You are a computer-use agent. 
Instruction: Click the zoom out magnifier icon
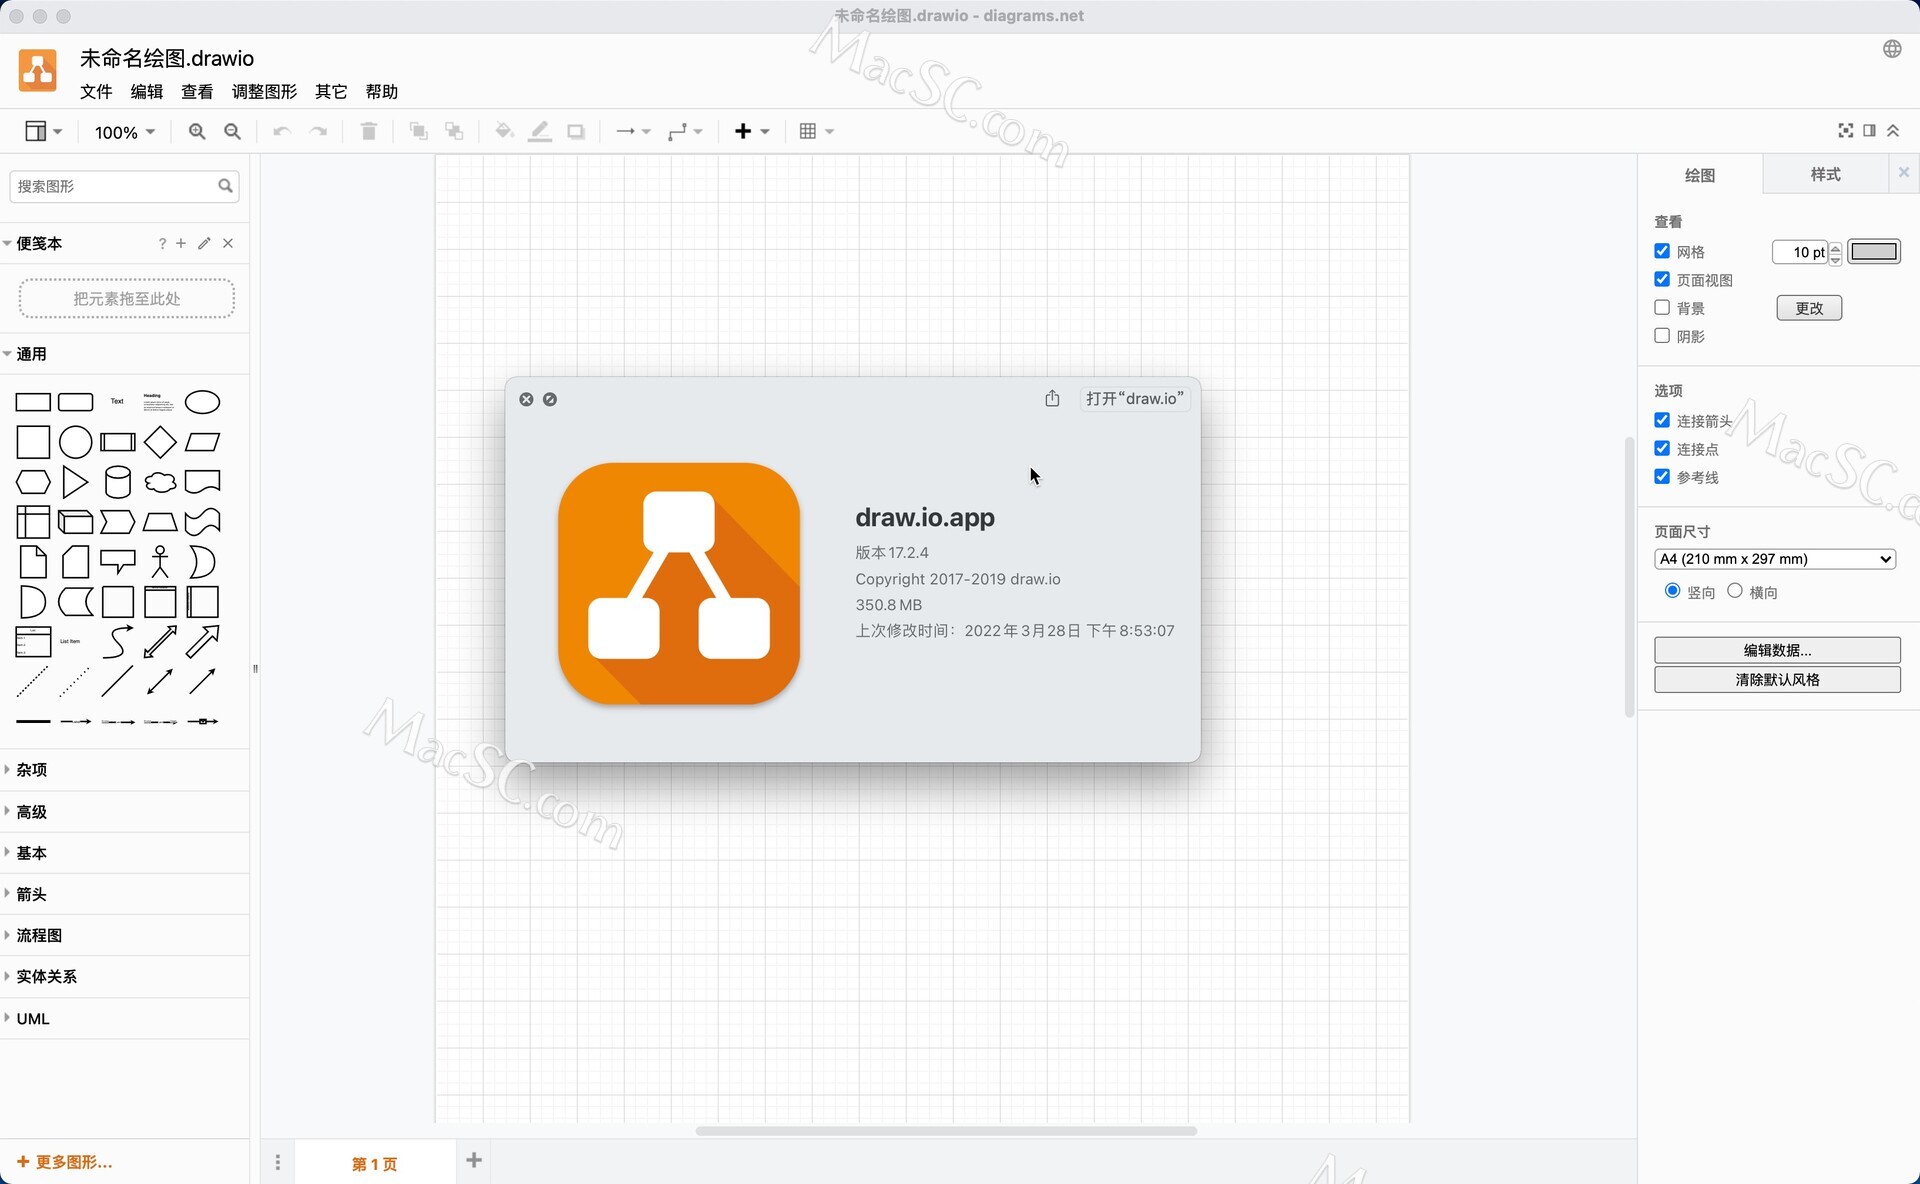[232, 132]
